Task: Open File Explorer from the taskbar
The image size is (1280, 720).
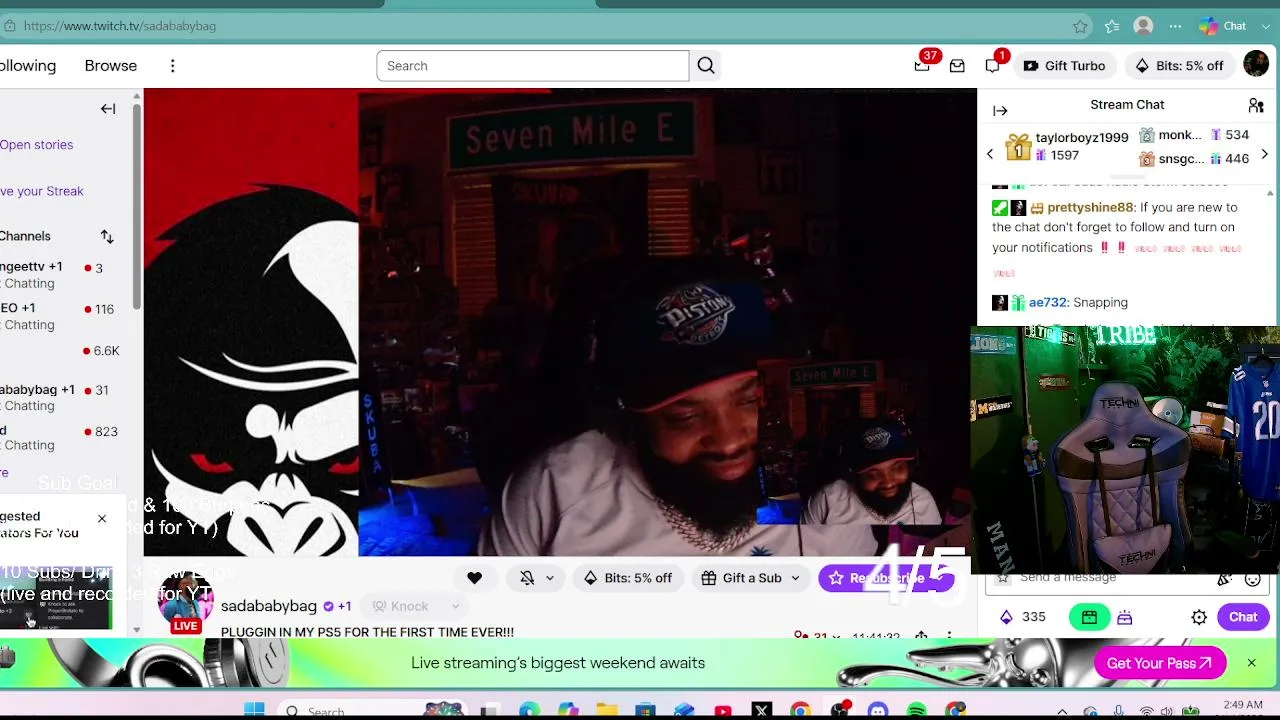Action: (x=607, y=711)
